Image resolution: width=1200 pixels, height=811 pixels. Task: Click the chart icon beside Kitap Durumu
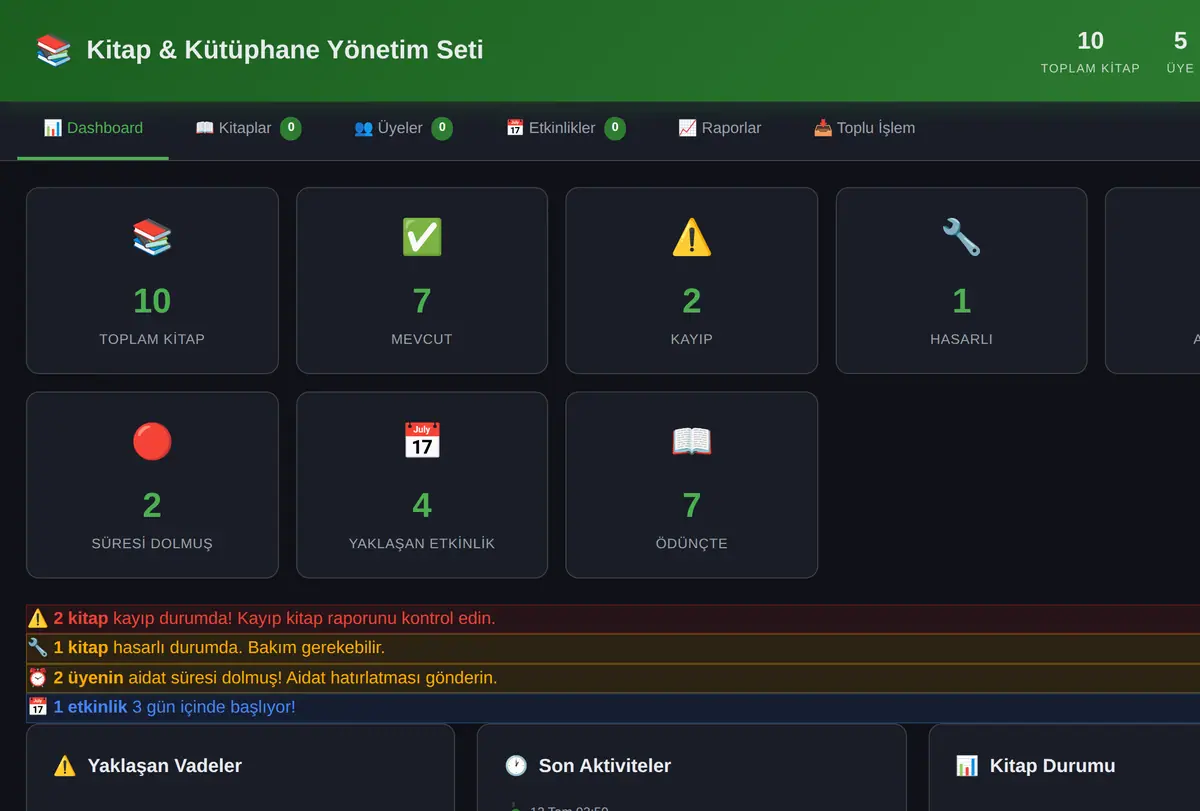967,766
